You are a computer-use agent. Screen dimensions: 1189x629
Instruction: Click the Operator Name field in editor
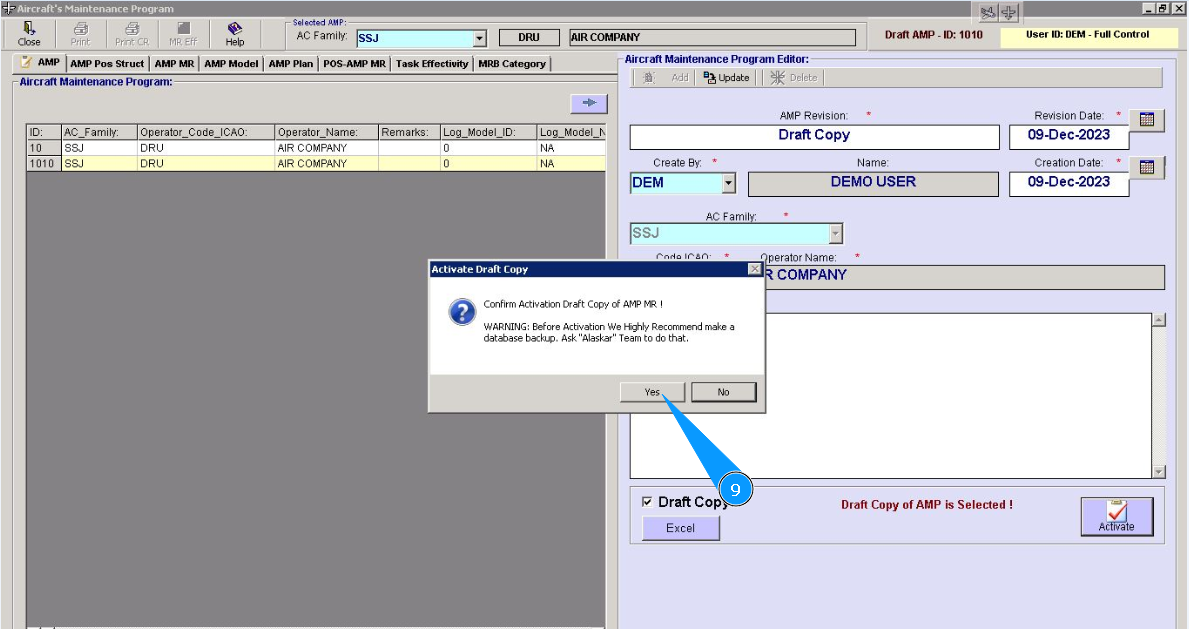[x=963, y=277]
